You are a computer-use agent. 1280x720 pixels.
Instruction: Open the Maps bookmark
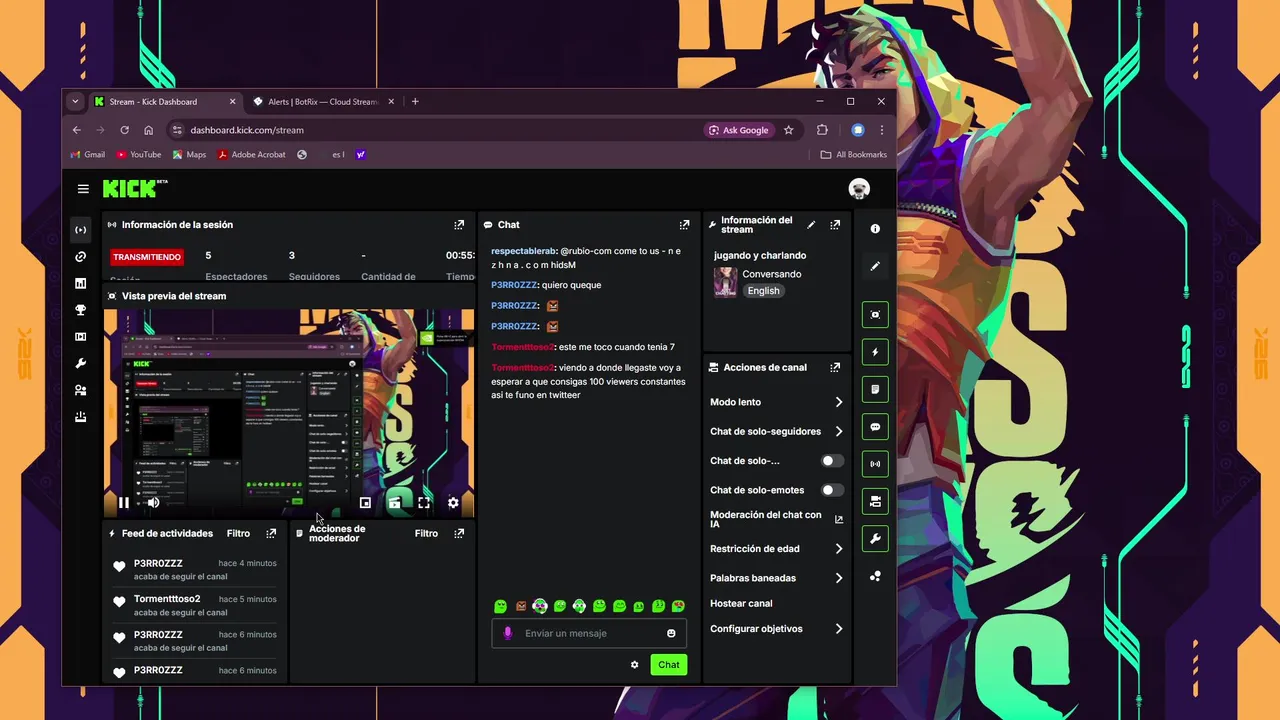pos(189,155)
